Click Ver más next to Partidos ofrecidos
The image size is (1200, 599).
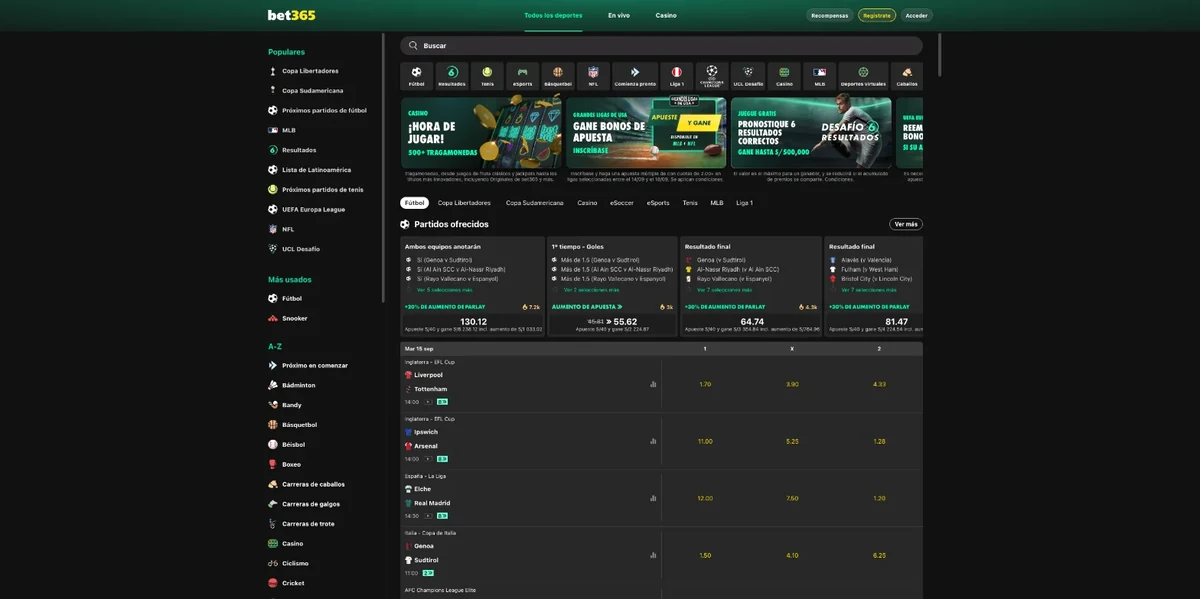[x=906, y=224]
